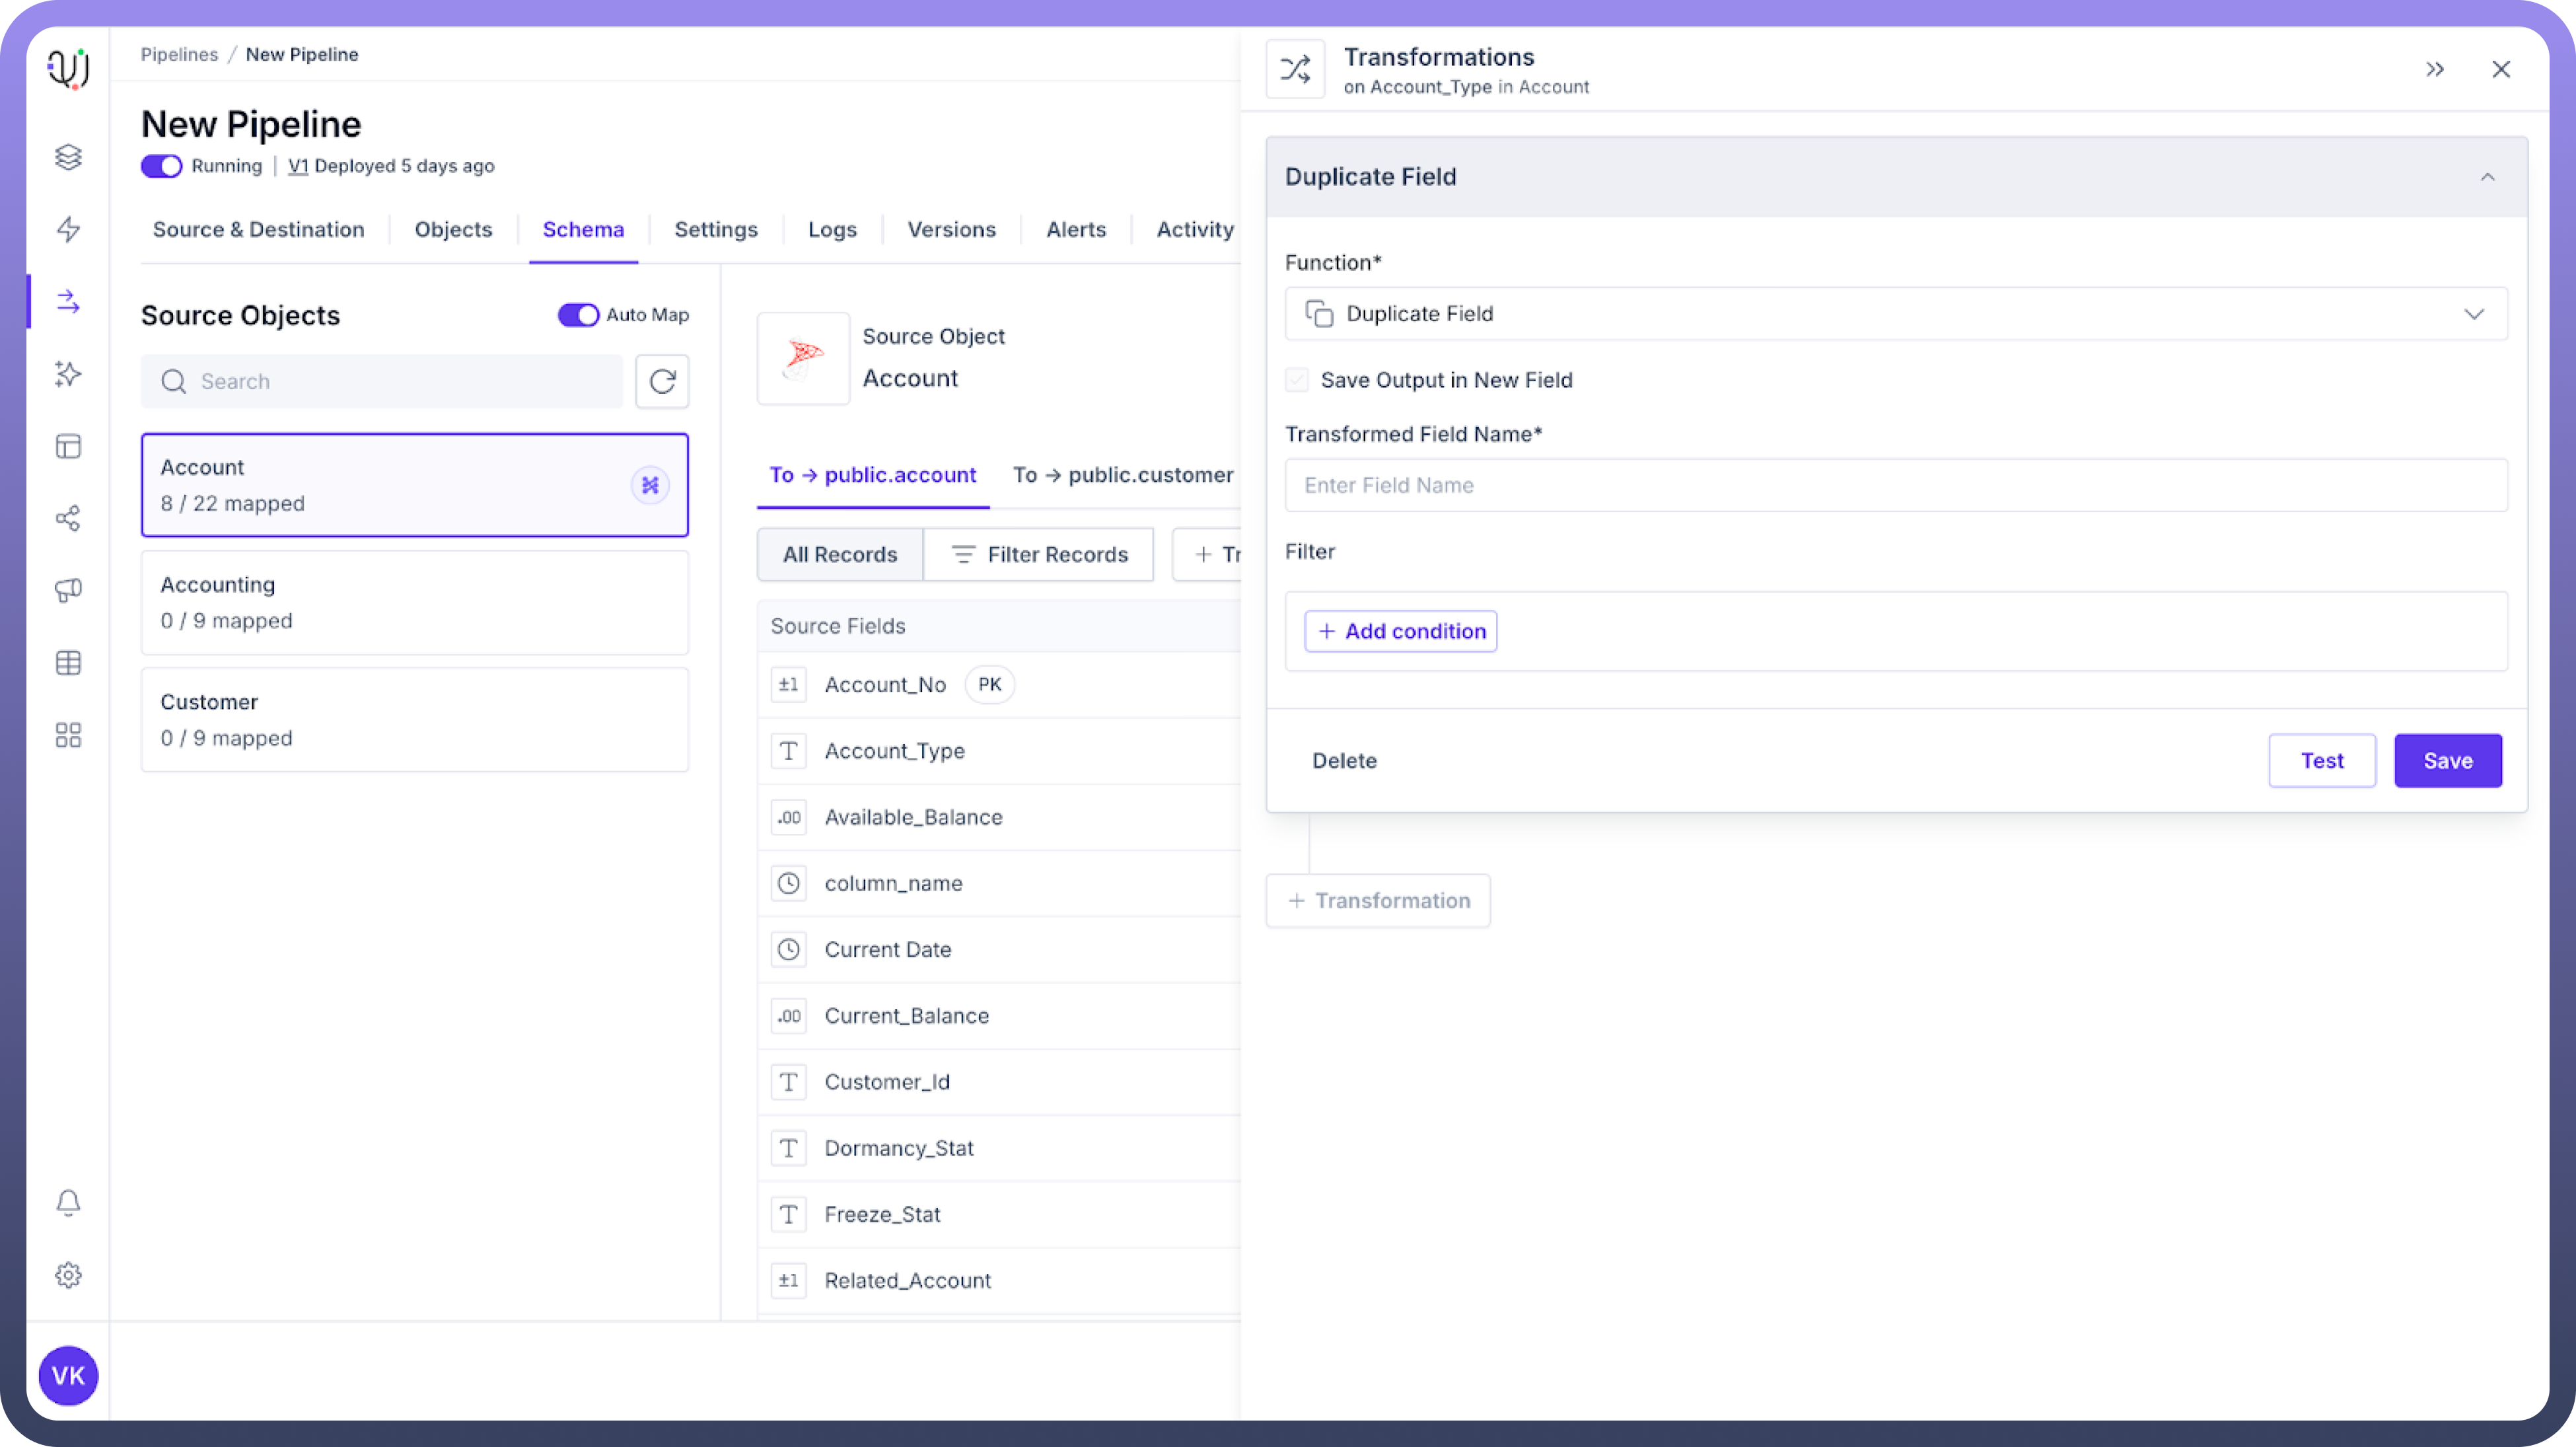Check Save Output in New Field
This screenshot has height=1447, width=2576.
click(1297, 380)
